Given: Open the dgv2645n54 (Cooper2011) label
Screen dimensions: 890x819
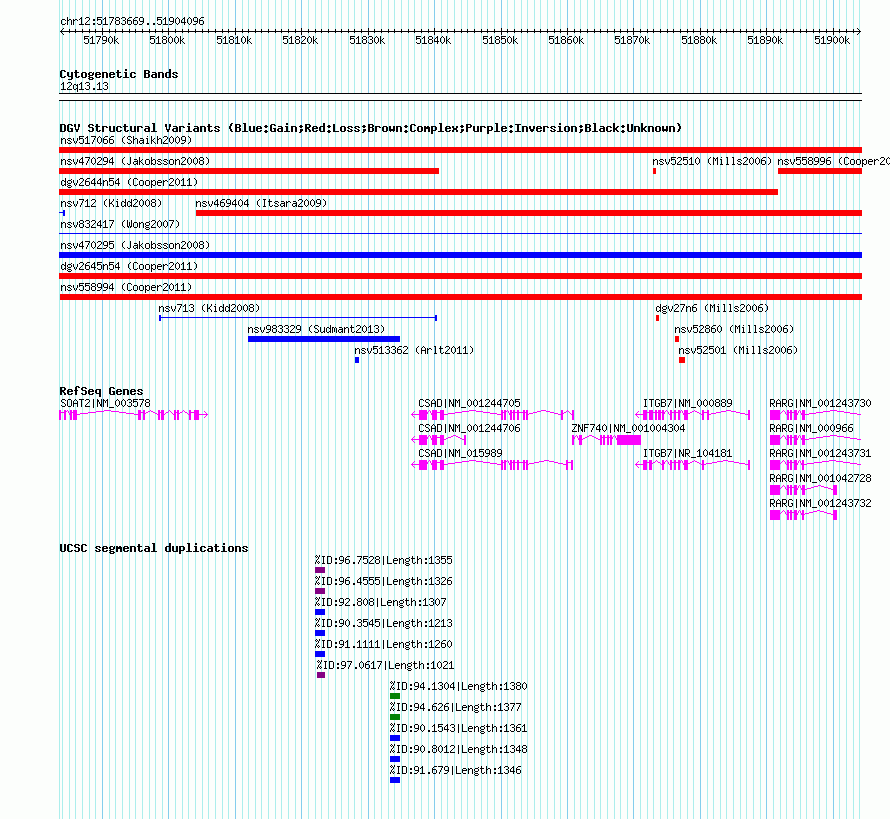Looking at the screenshot, I should coord(129,266).
